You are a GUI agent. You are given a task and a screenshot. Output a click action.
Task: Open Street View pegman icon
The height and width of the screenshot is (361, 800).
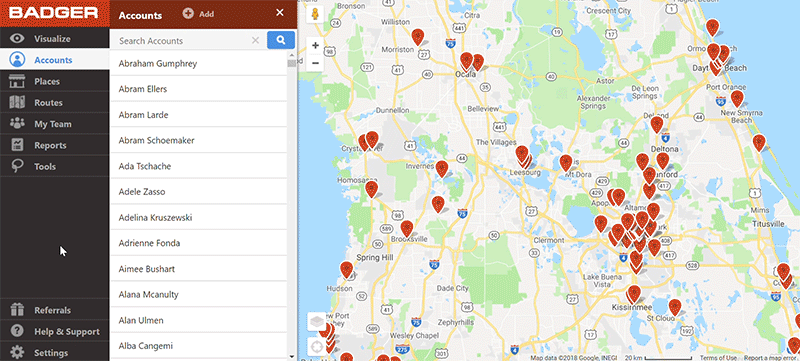click(315, 14)
